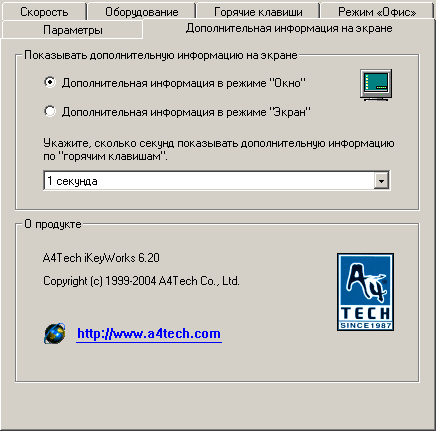Switch to the Режим «Офис» tab

point(377,12)
